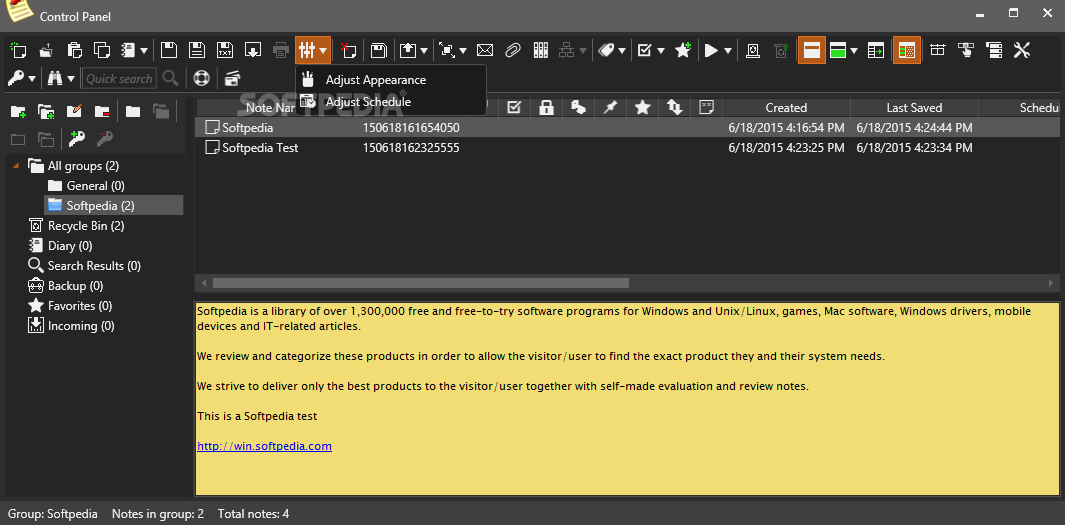Toggle the orange-highlighted preview pane button
Image resolution: width=1065 pixels, height=525 pixels.
pyautogui.click(x=812, y=50)
